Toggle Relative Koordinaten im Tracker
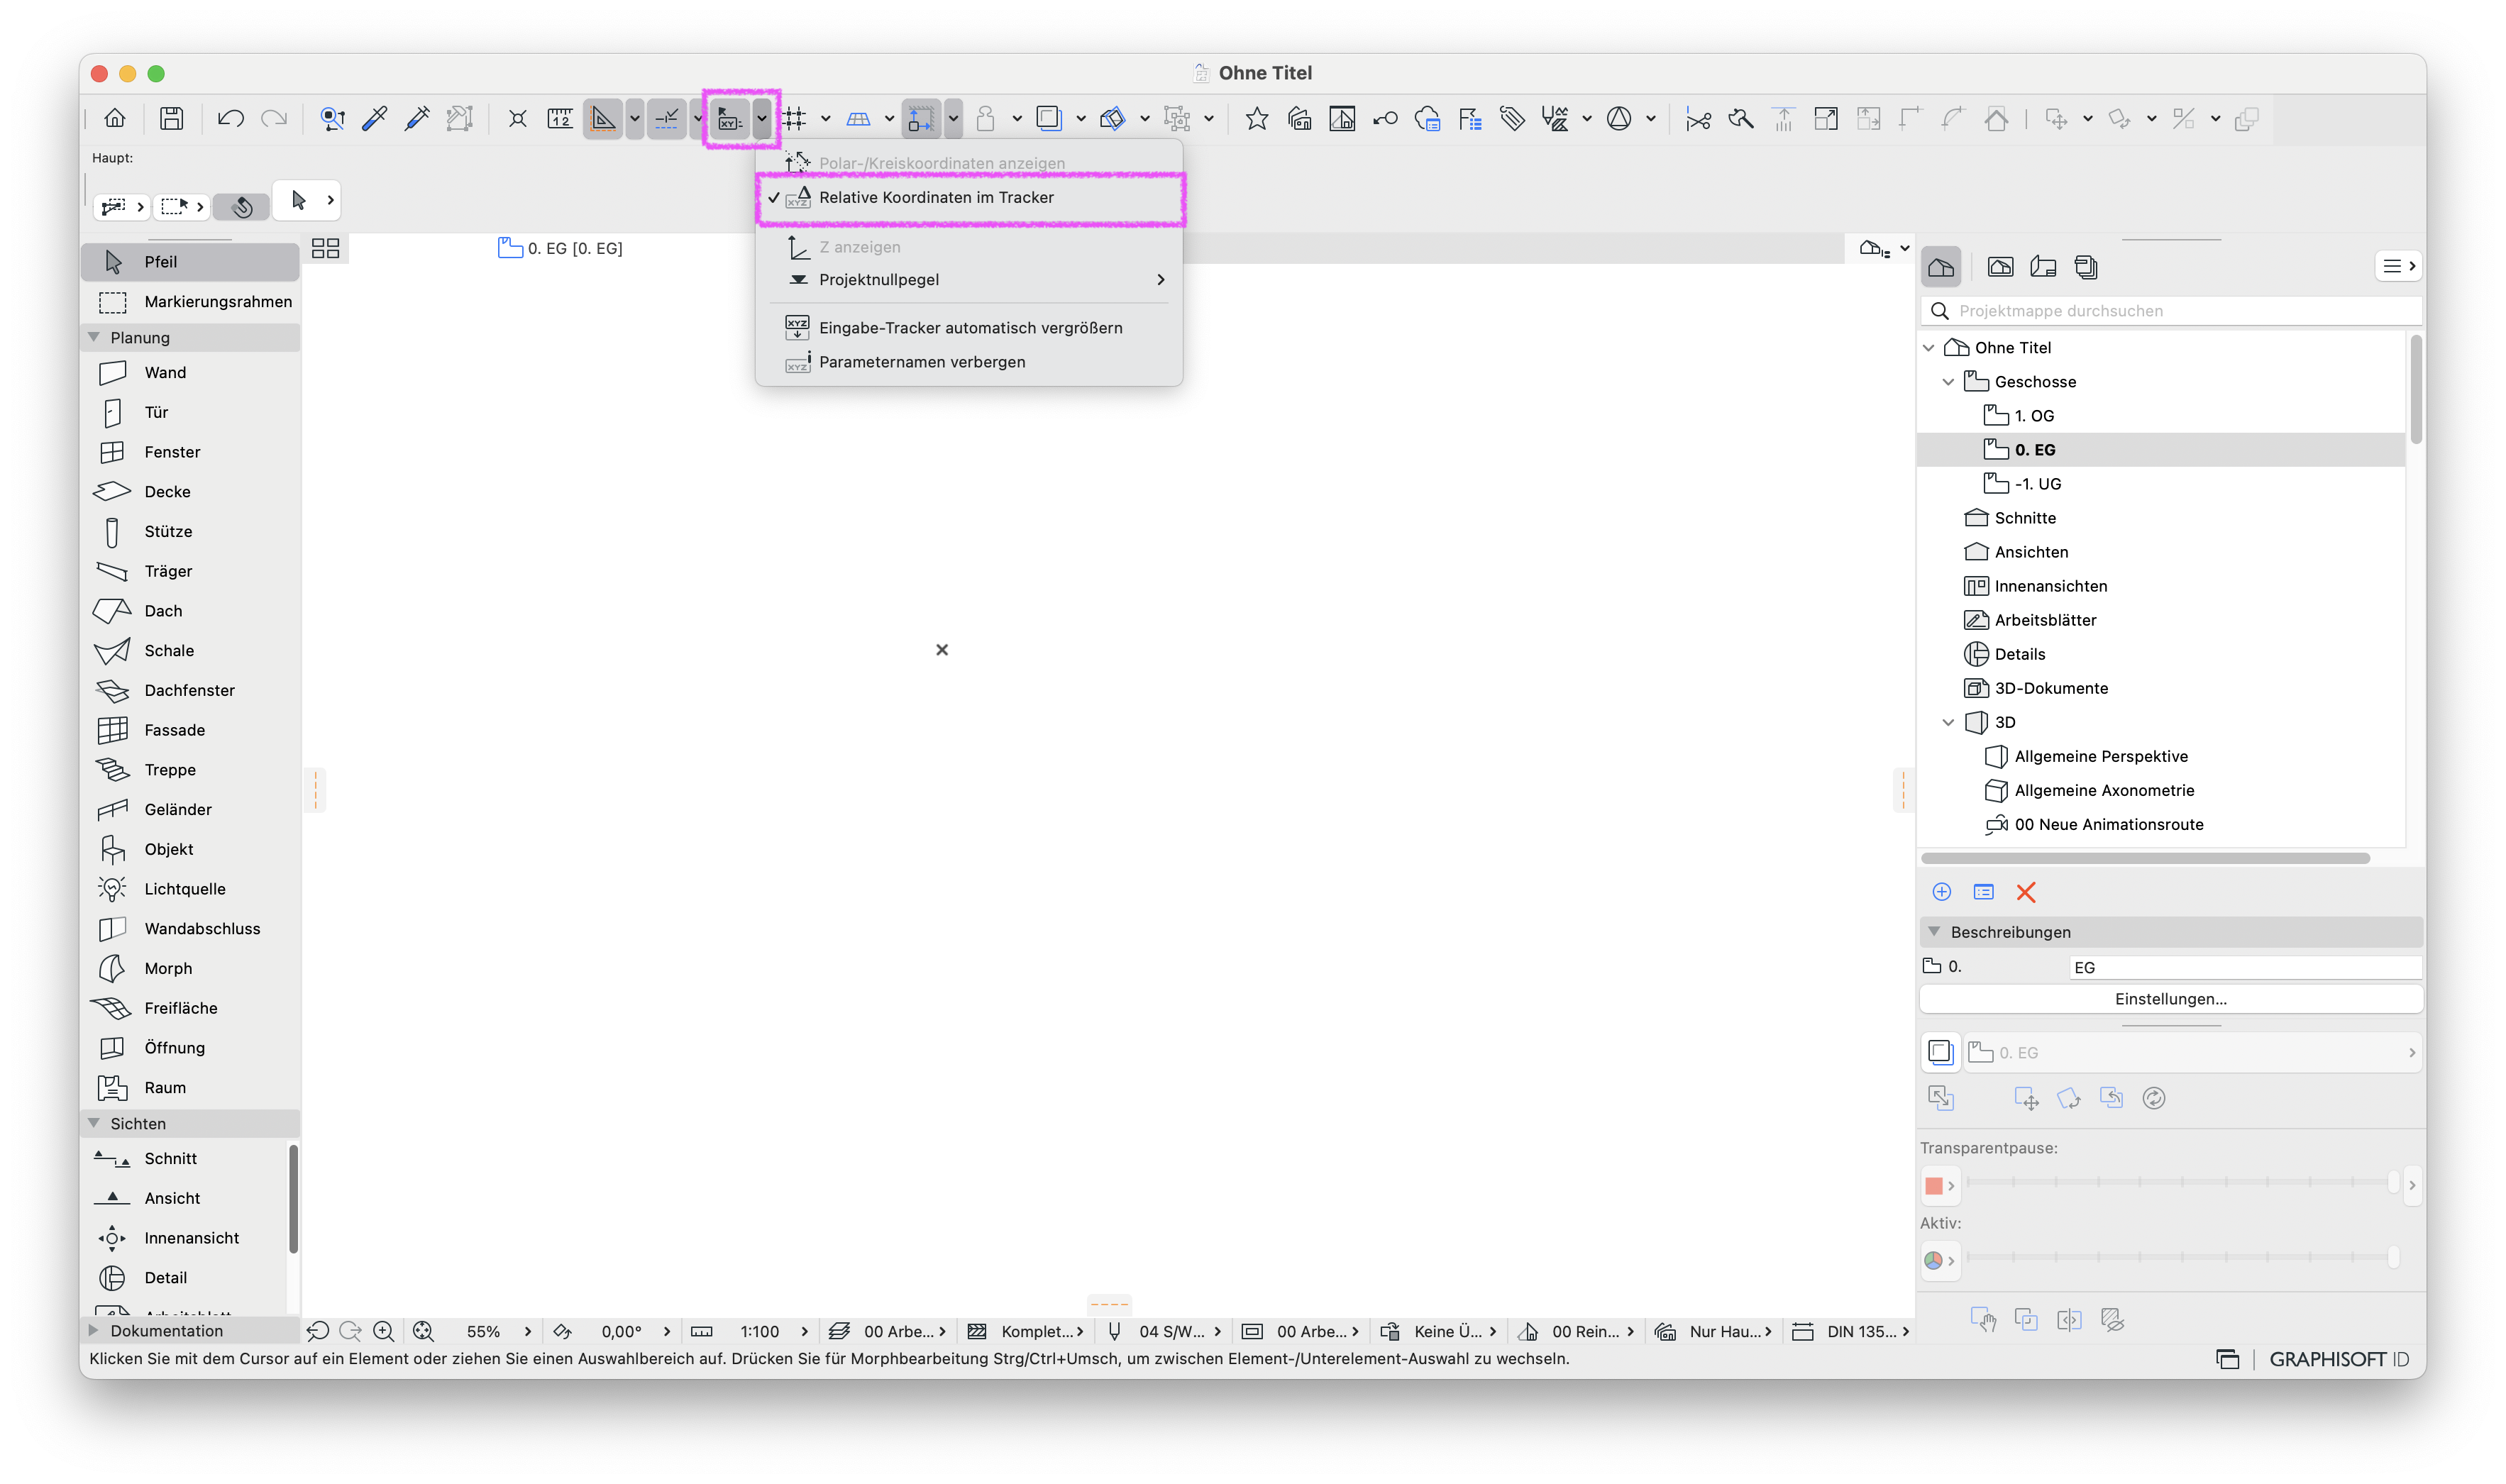The image size is (2506, 1484). [x=969, y=198]
